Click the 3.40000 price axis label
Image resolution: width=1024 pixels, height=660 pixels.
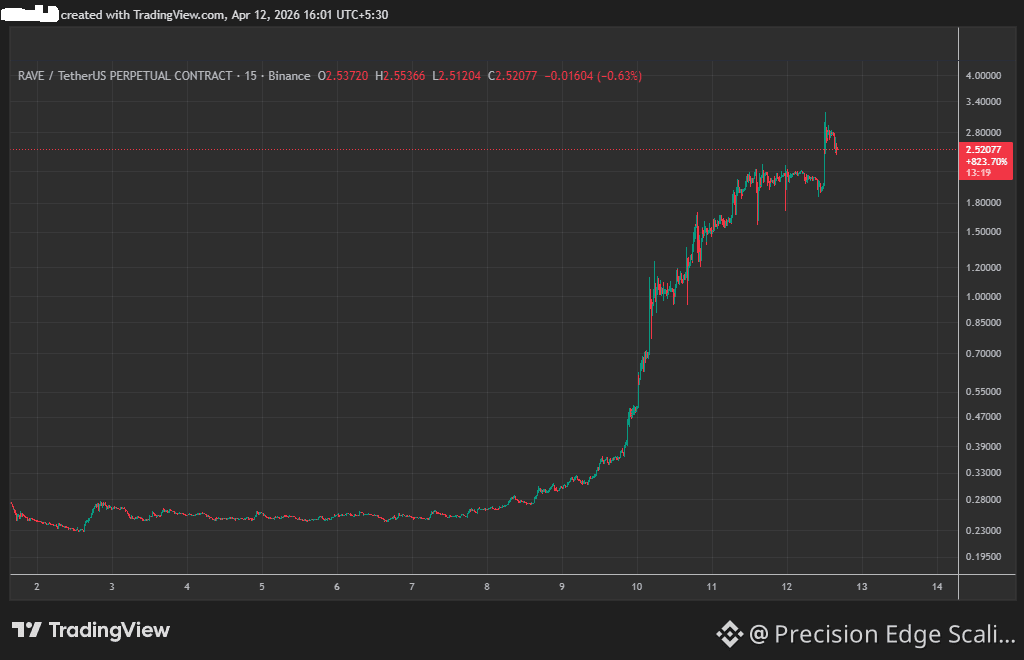tap(984, 102)
